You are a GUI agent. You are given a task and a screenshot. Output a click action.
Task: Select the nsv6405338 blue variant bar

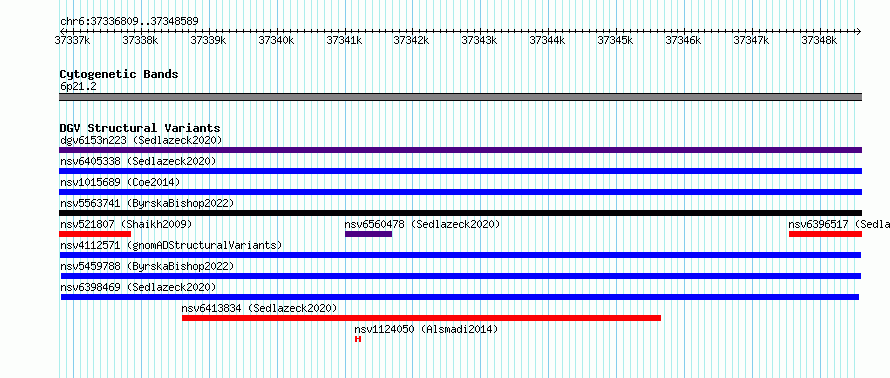[460, 171]
